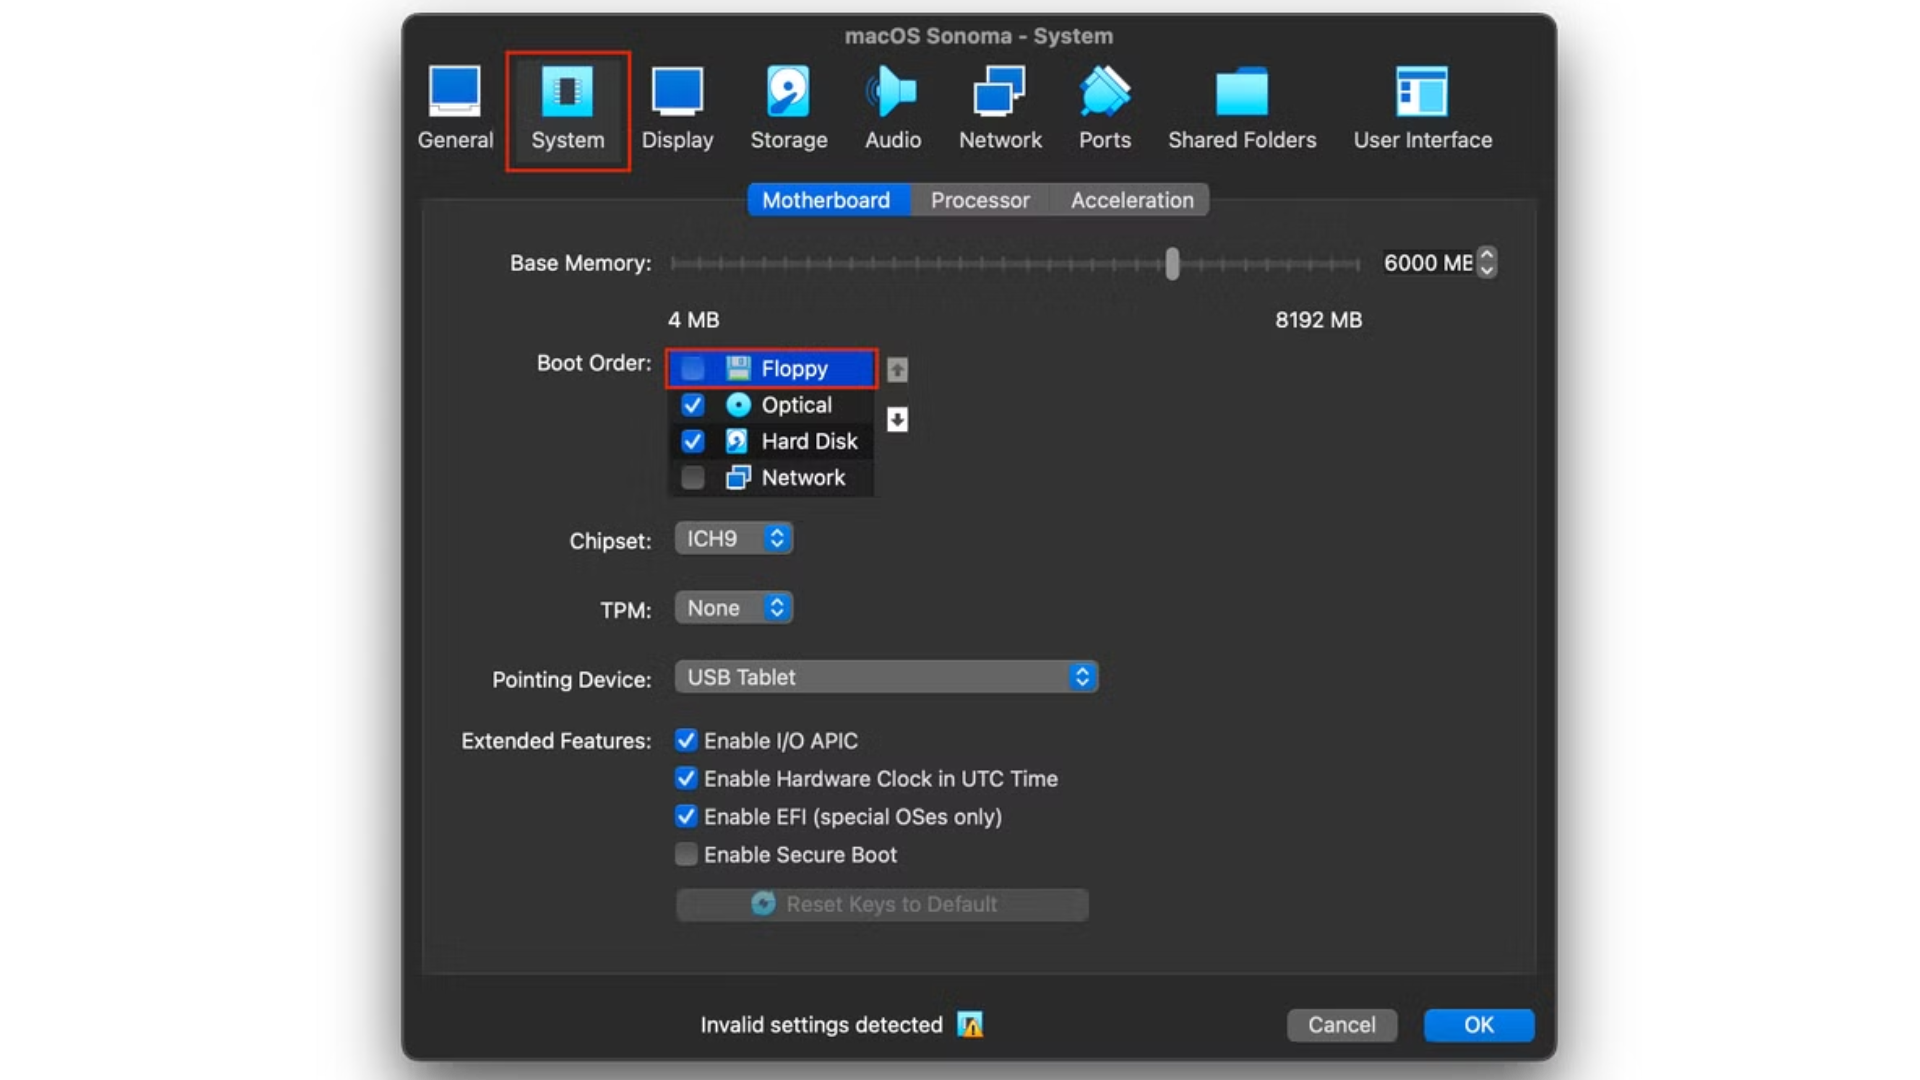This screenshot has width=1920, height=1080.
Task: Click the 8192 MB maximum memory label
Action: [x=1318, y=320]
